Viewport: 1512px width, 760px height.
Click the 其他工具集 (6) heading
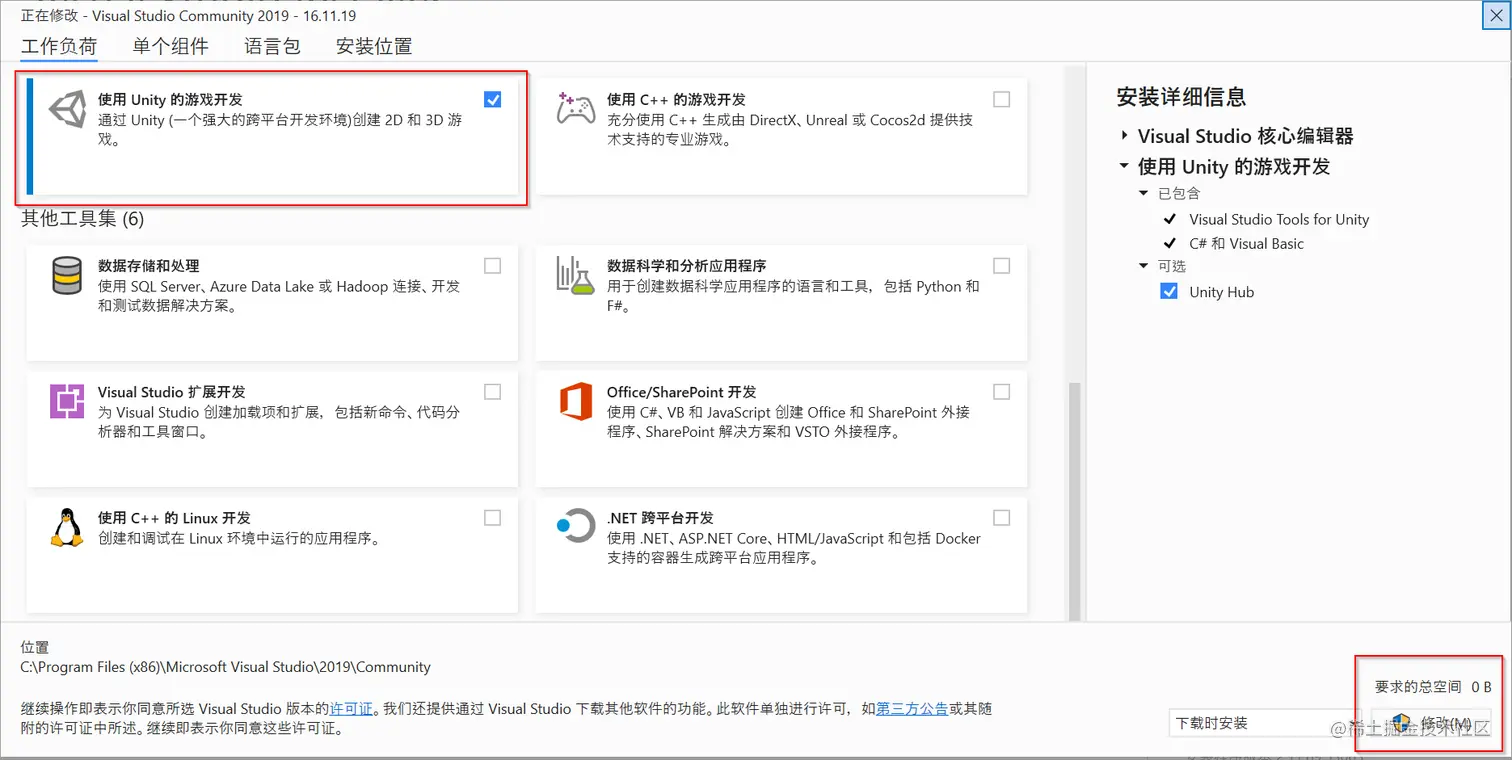(83, 219)
